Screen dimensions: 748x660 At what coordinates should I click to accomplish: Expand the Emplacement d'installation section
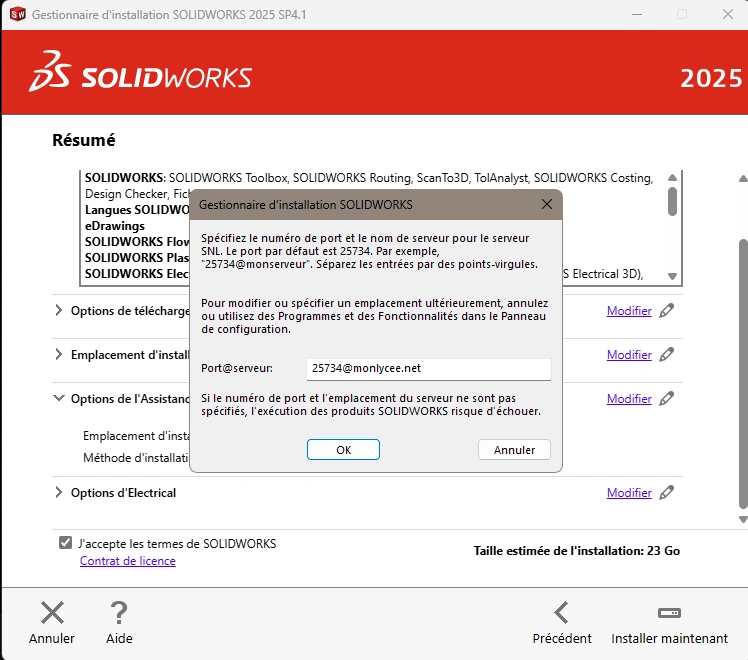coord(58,354)
